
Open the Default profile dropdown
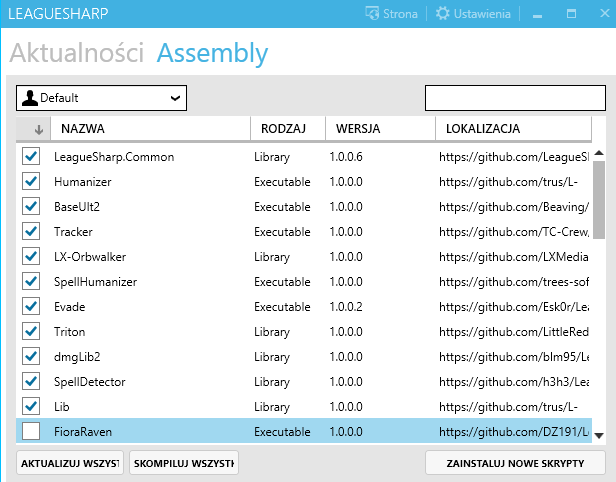(x=101, y=98)
